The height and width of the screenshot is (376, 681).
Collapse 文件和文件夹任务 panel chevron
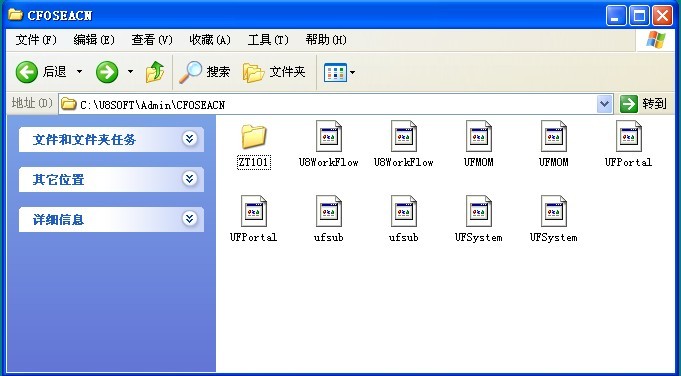coord(189,139)
